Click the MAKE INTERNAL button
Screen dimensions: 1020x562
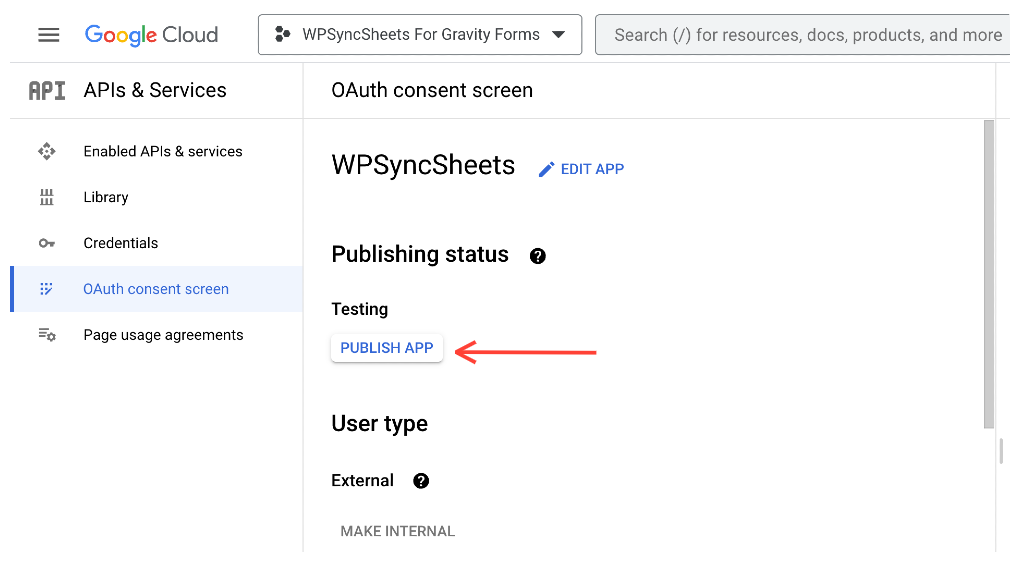(397, 531)
